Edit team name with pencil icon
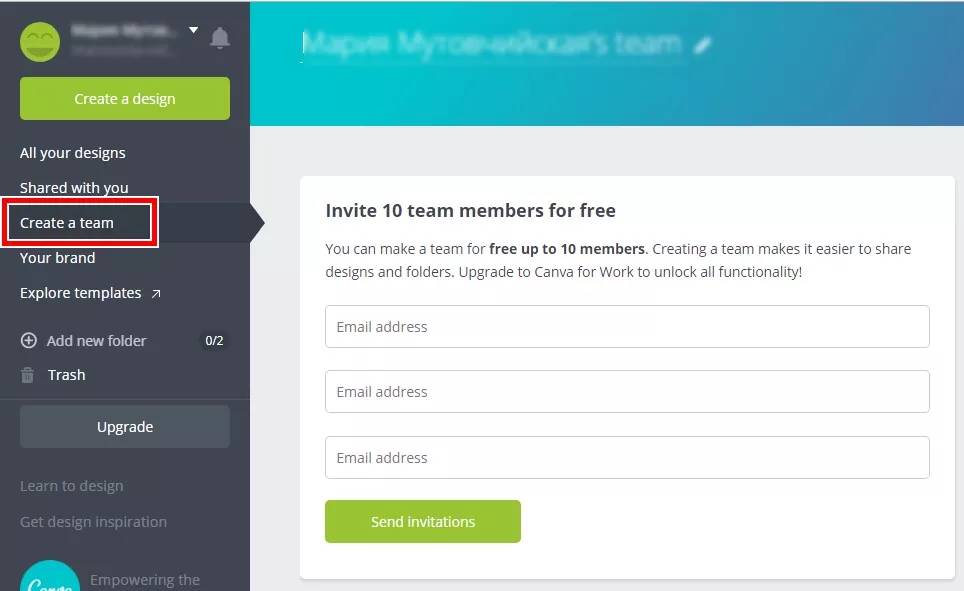The image size is (964, 591). [x=702, y=45]
